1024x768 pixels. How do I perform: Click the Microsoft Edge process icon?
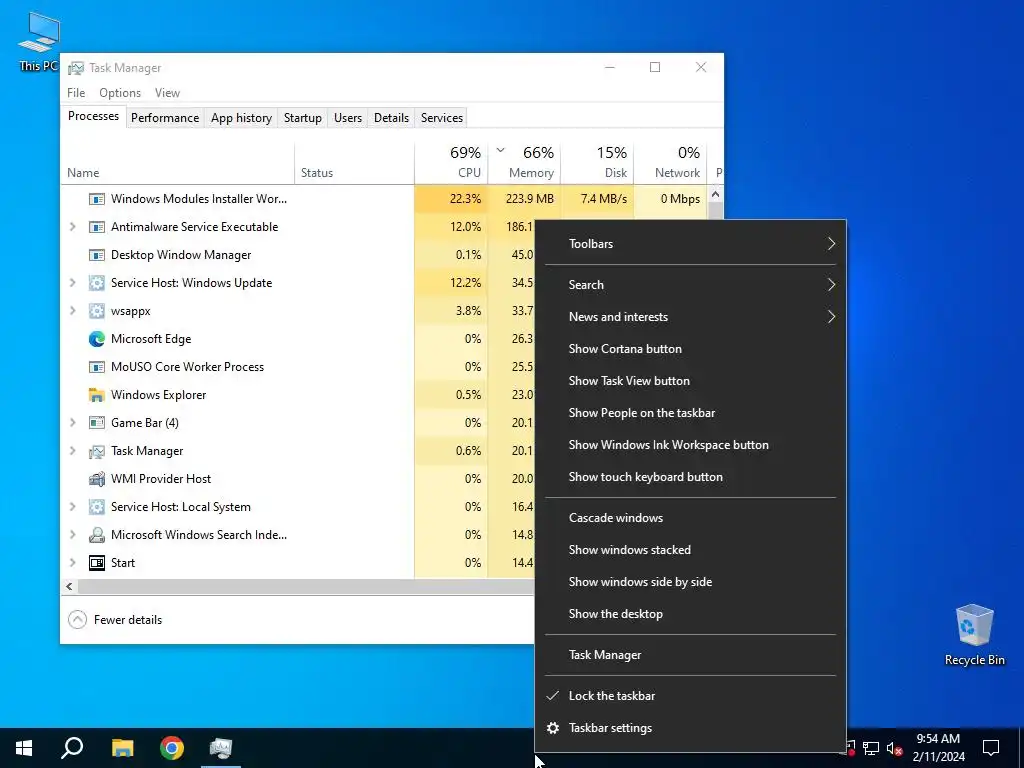point(97,339)
